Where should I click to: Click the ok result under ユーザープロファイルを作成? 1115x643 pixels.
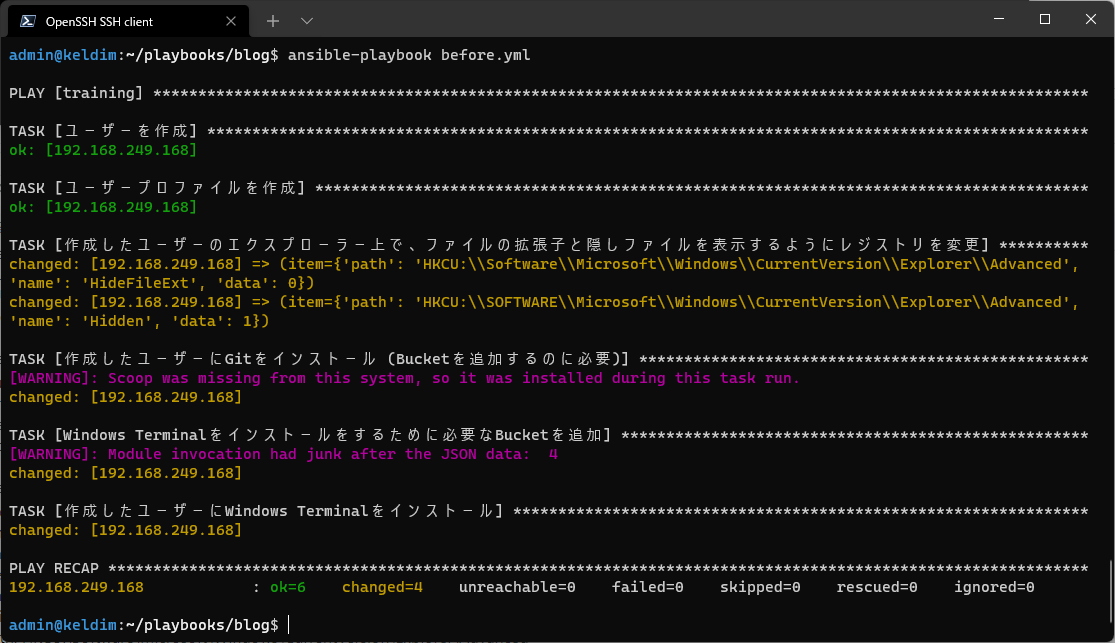coord(103,207)
